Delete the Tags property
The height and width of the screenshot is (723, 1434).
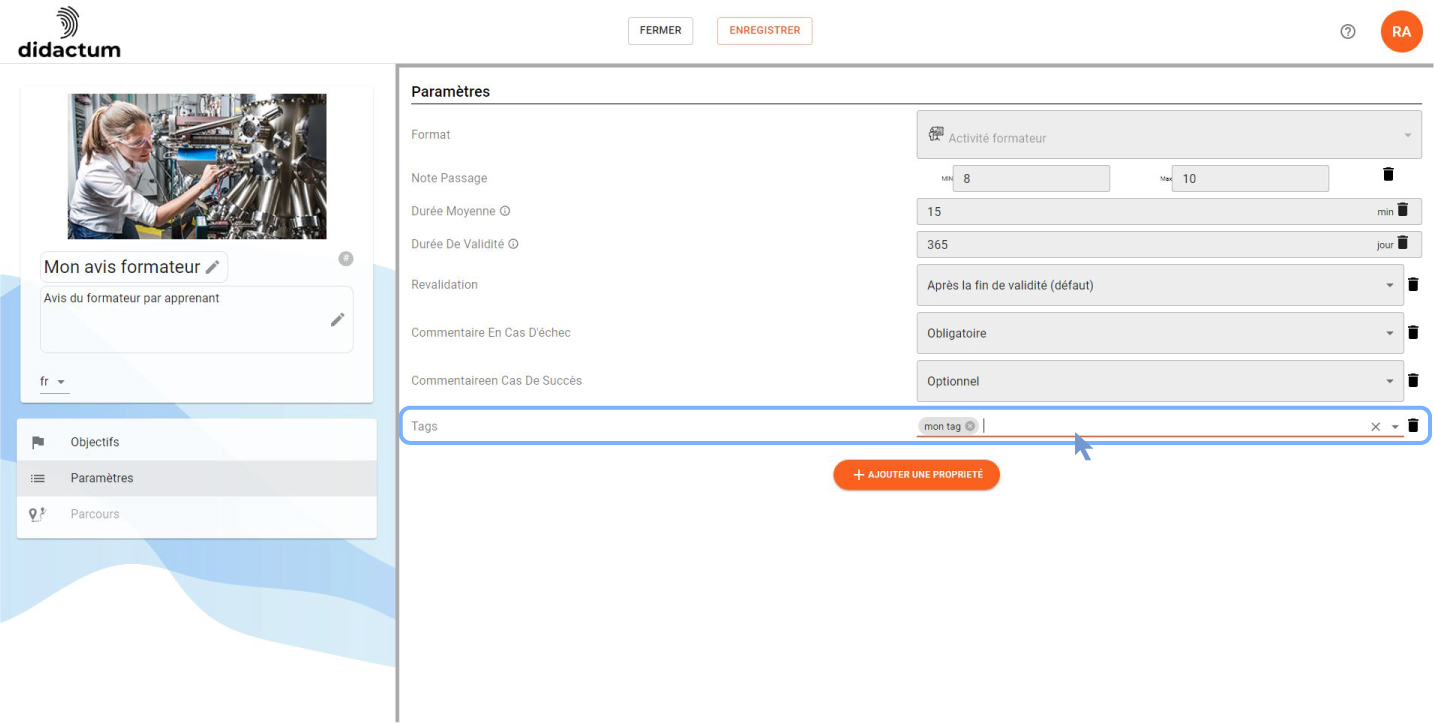[x=1413, y=425]
